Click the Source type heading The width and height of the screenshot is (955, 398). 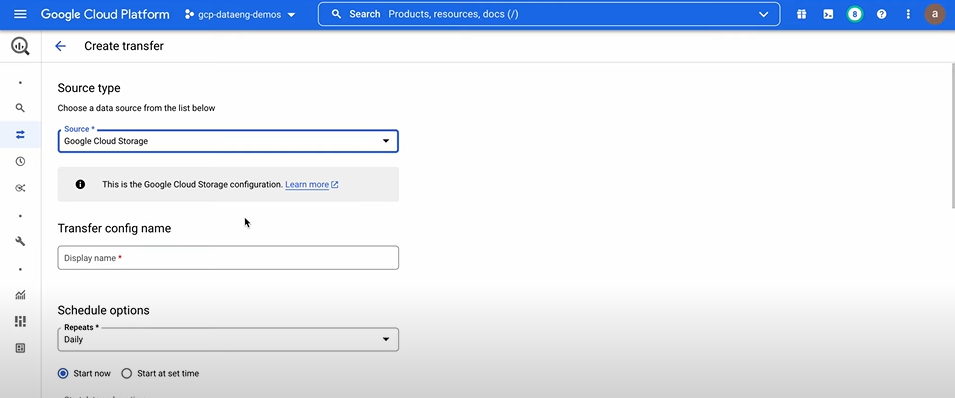(89, 88)
